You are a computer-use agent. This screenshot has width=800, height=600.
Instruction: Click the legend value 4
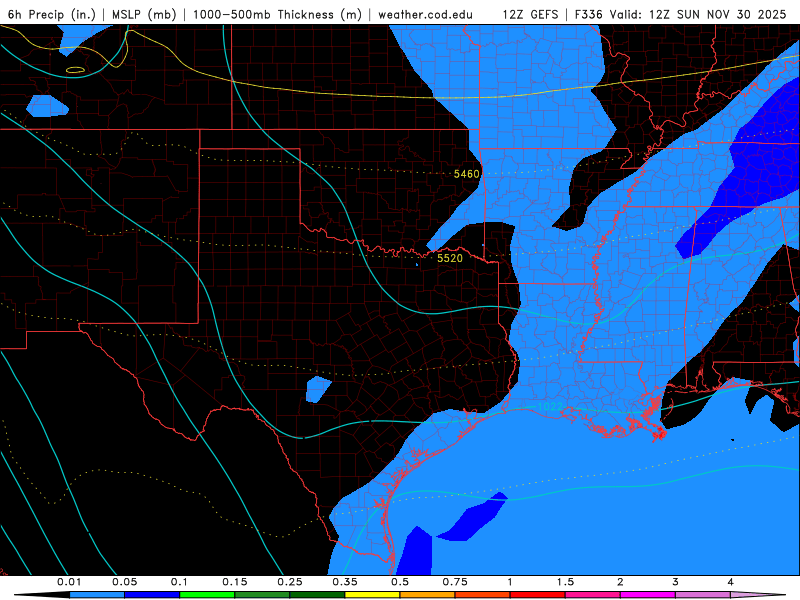(731, 582)
